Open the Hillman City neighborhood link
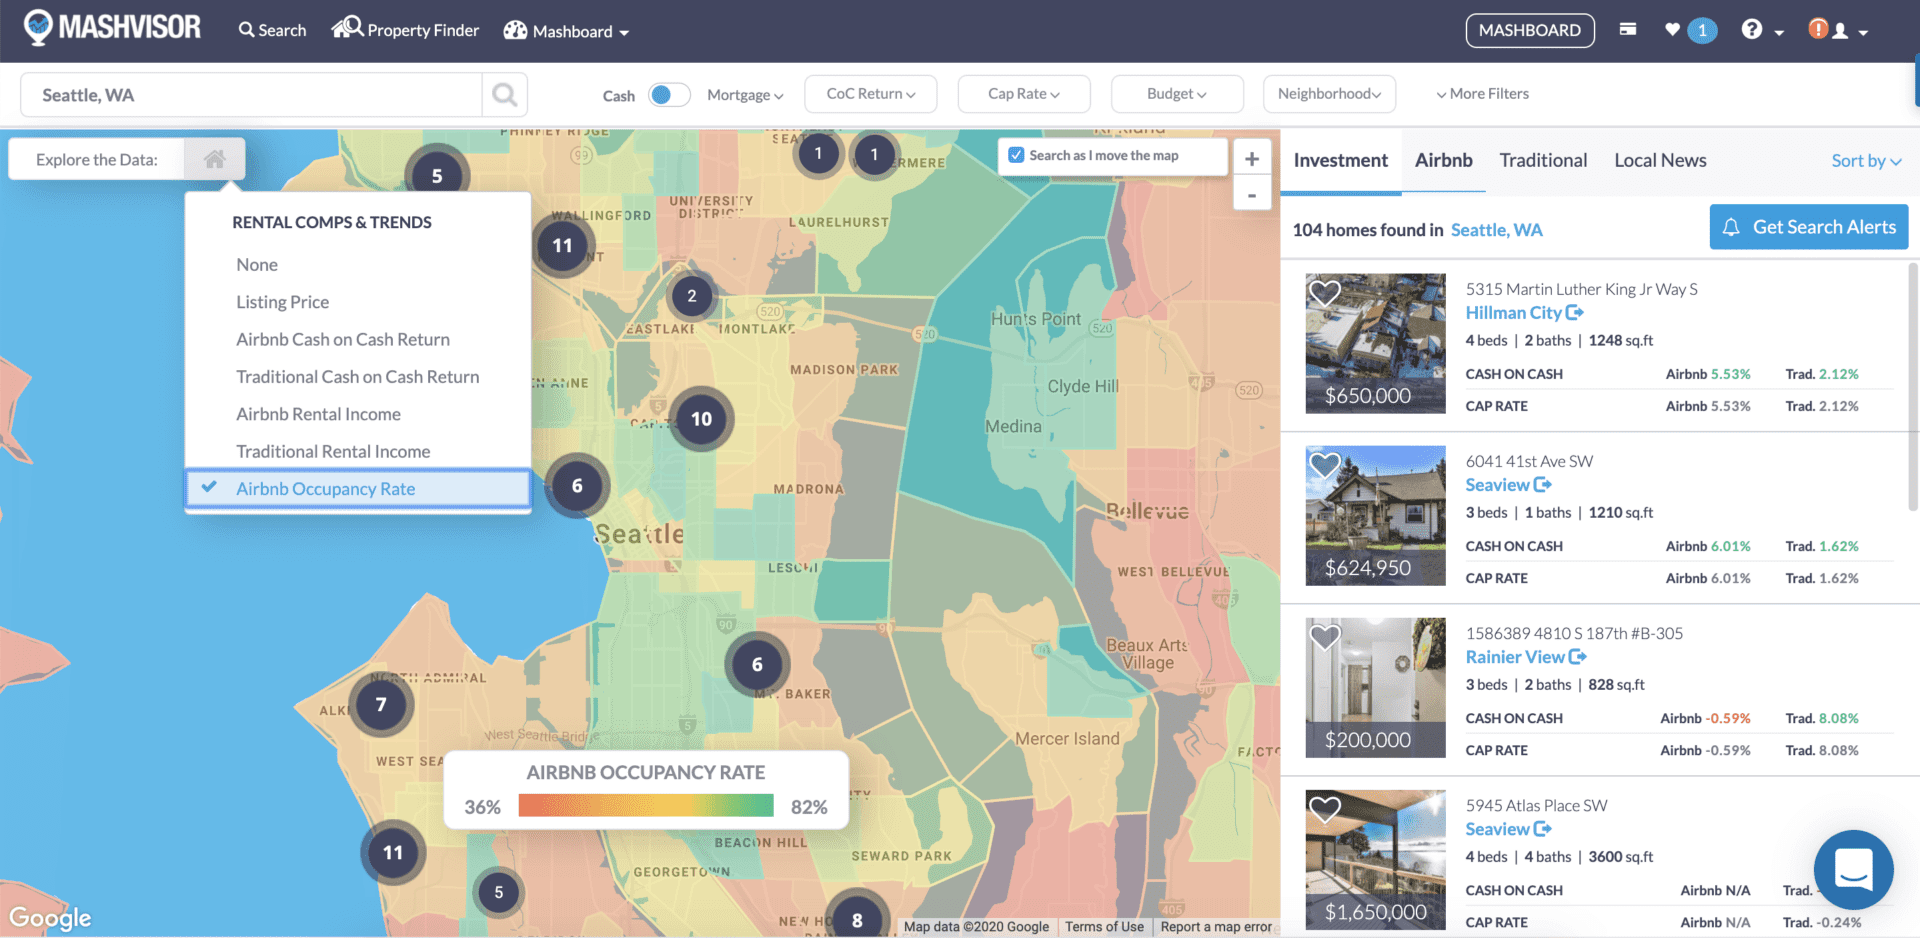The width and height of the screenshot is (1920, 938). pyautogui.click(x=1515, y=312)
